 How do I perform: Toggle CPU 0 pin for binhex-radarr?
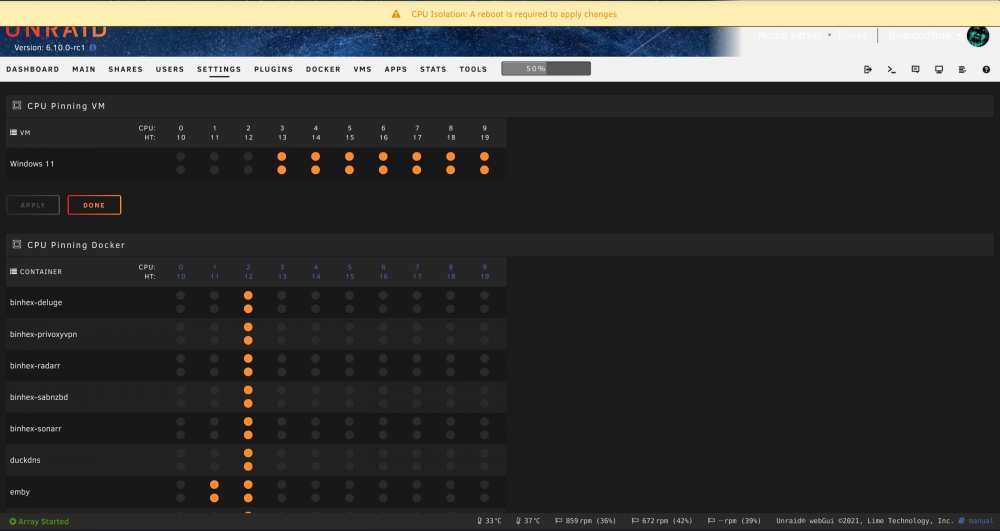tap(180, 358)
